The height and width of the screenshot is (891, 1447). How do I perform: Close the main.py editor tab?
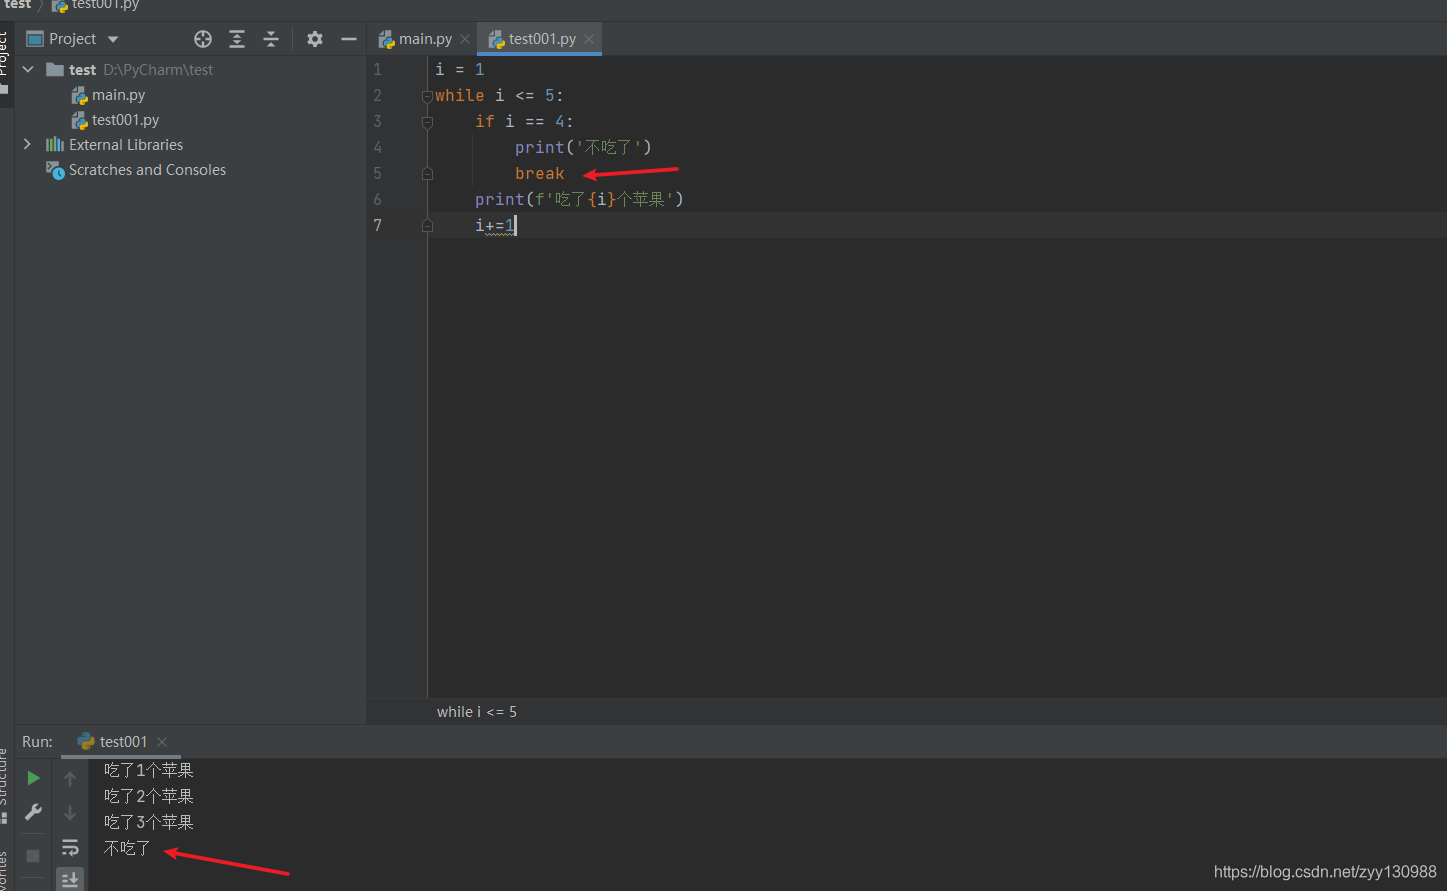[465, 39]
